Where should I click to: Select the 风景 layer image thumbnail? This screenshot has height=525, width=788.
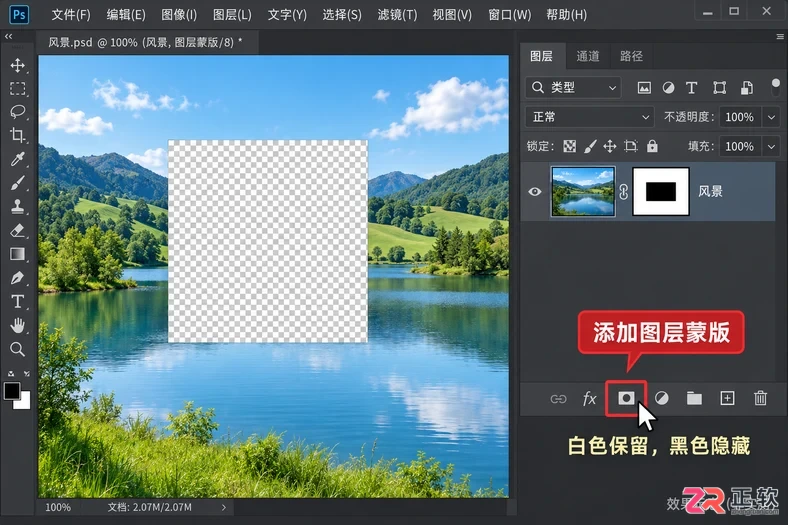pos(583,192)
